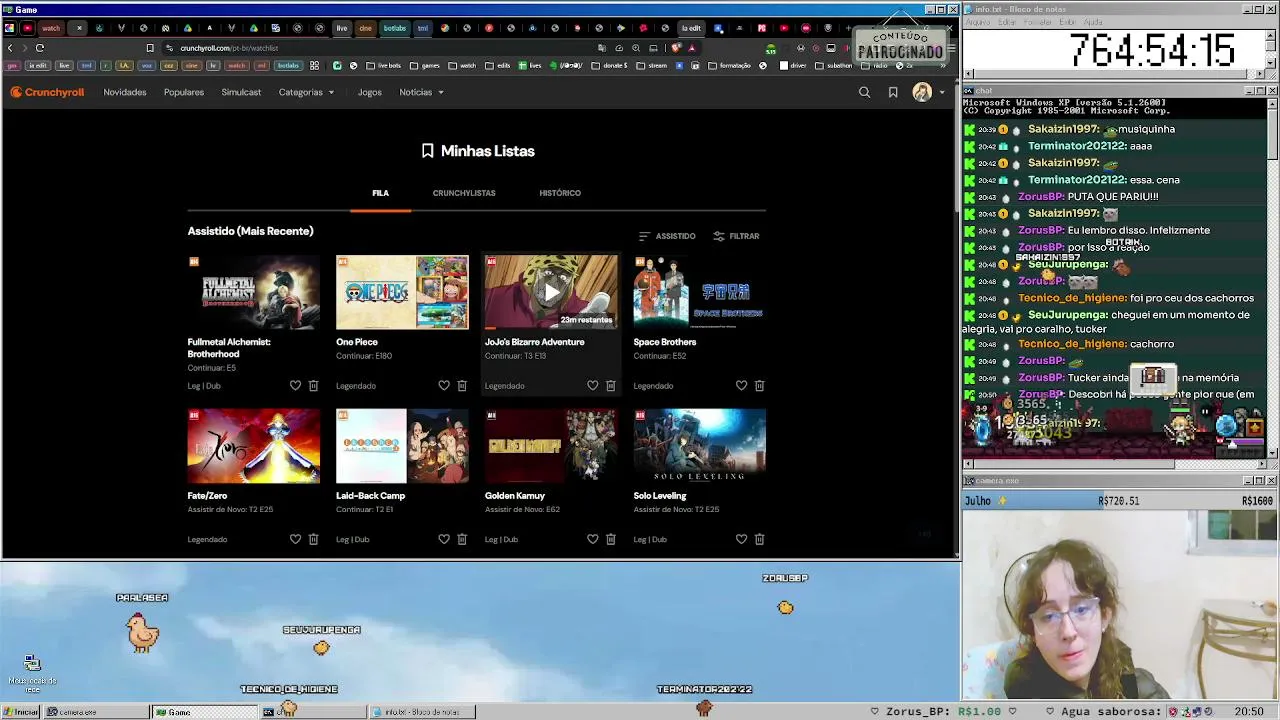Expand the Categorias dropdown
The image size is (1280, 720).
pyautogui.click(x=306, y=92)
